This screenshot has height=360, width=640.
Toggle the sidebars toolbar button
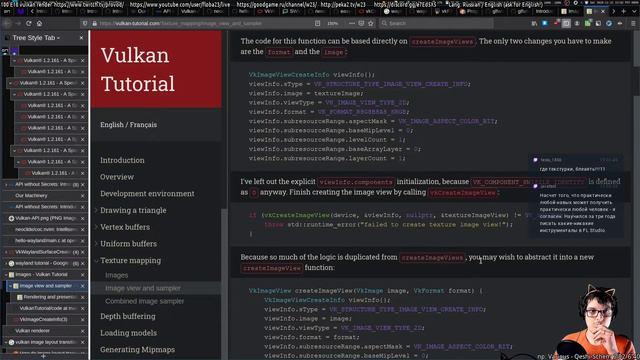[566, 23]
